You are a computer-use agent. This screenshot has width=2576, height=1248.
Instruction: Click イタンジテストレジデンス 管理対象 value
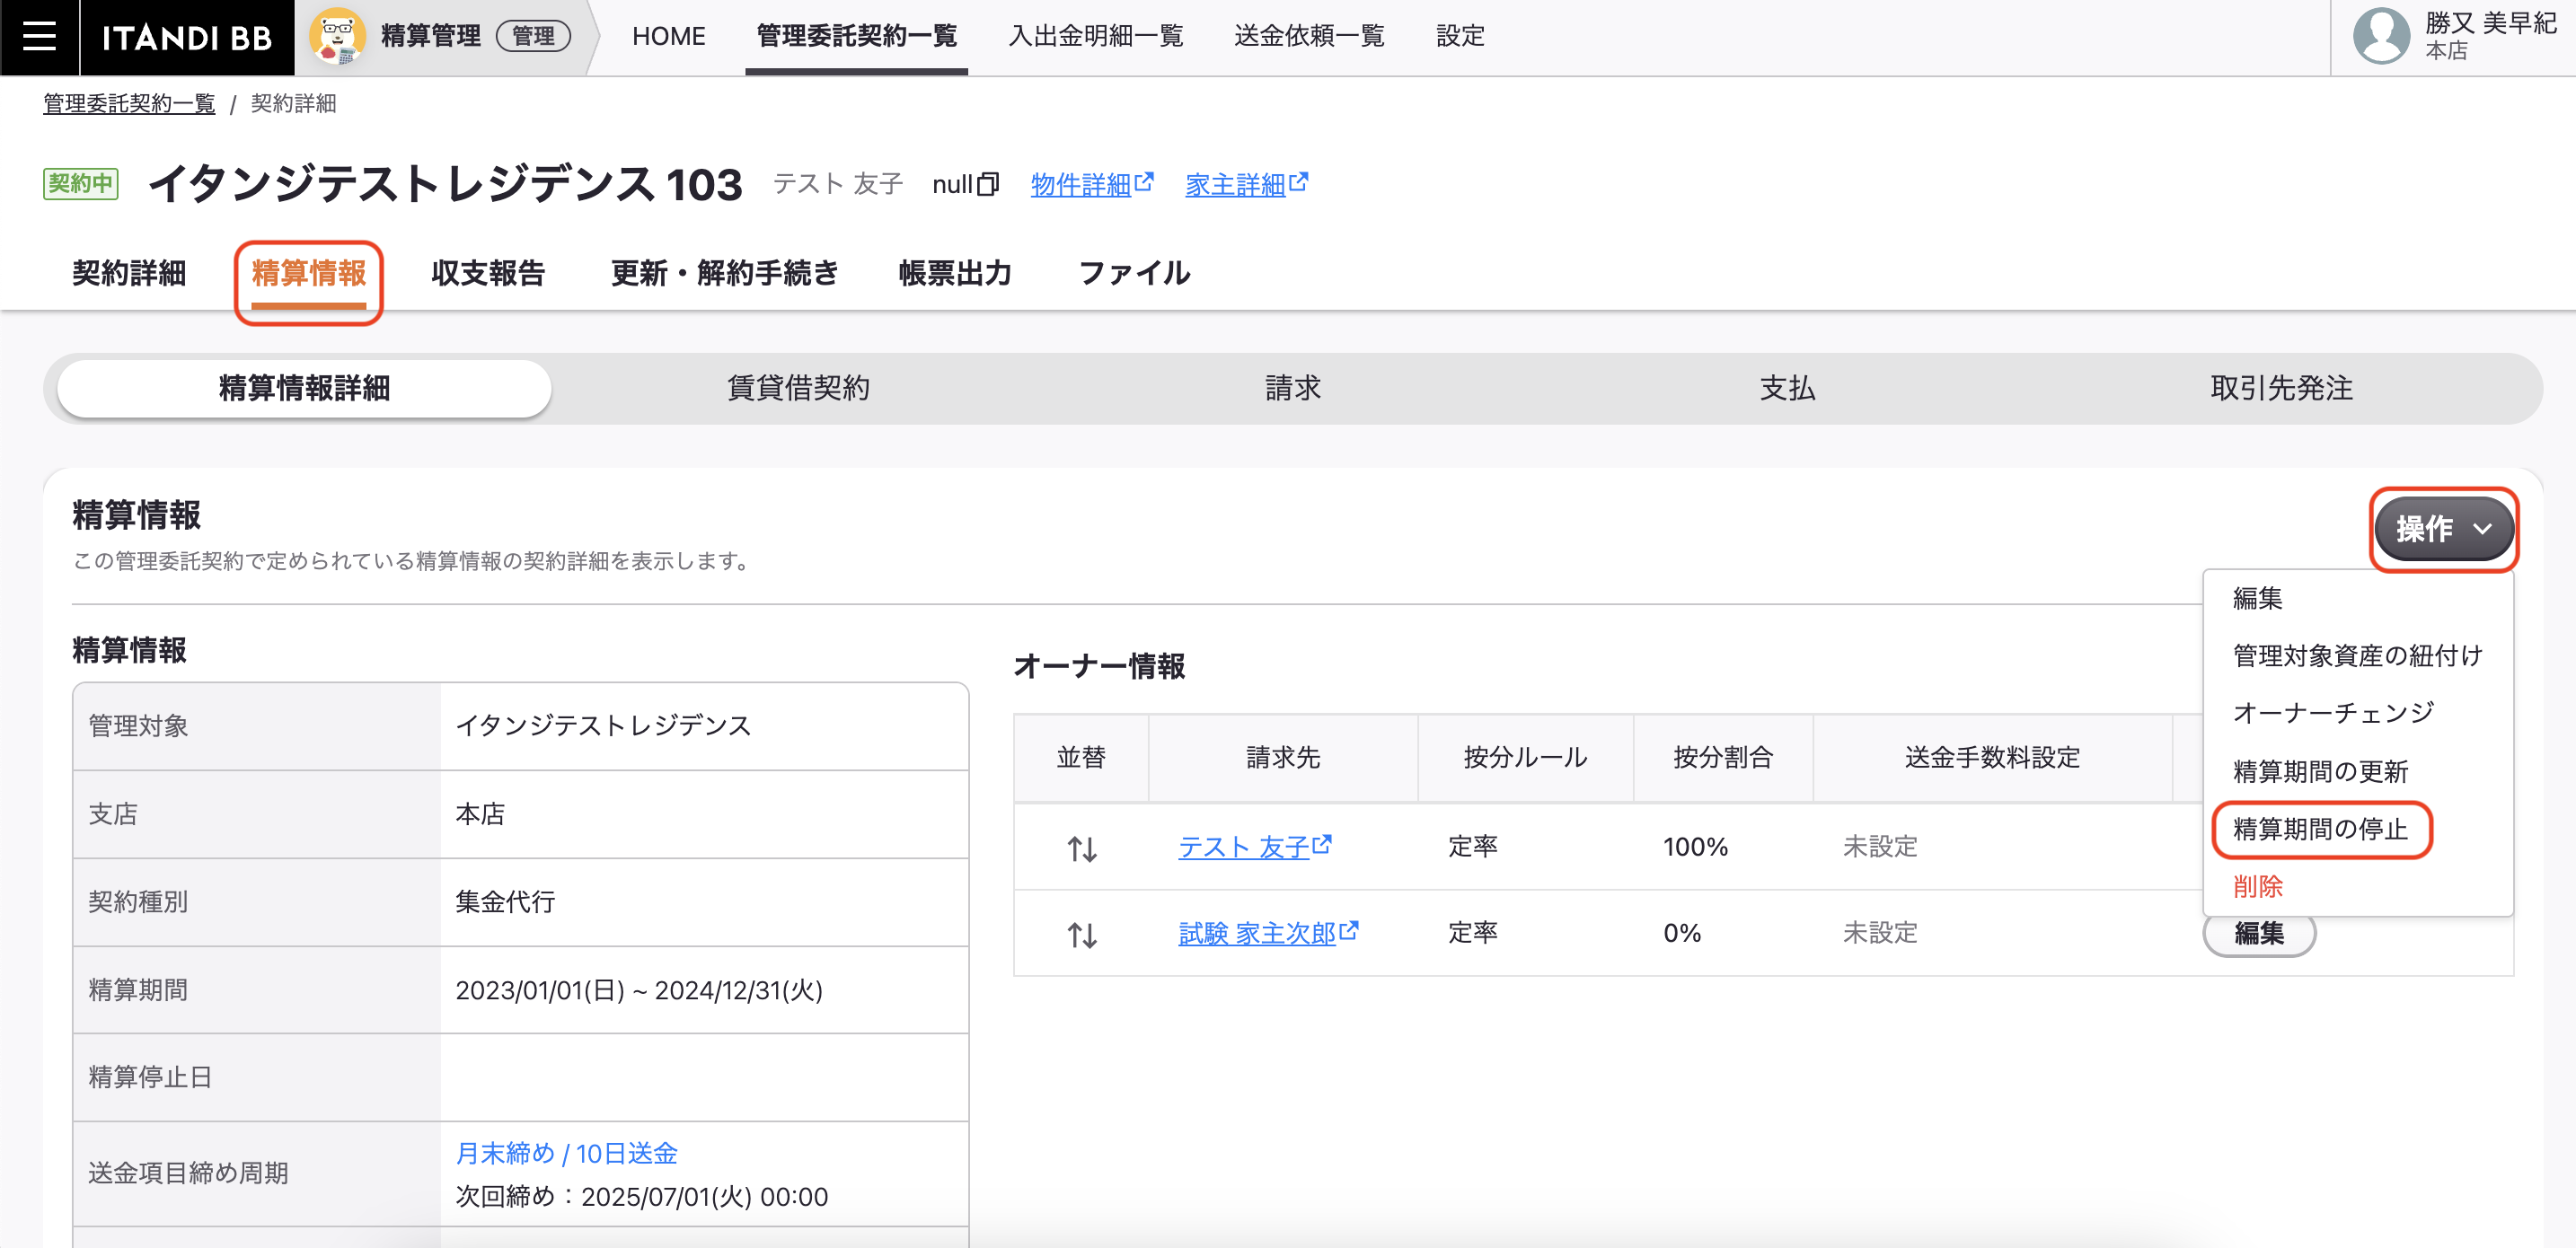(603, 725)
